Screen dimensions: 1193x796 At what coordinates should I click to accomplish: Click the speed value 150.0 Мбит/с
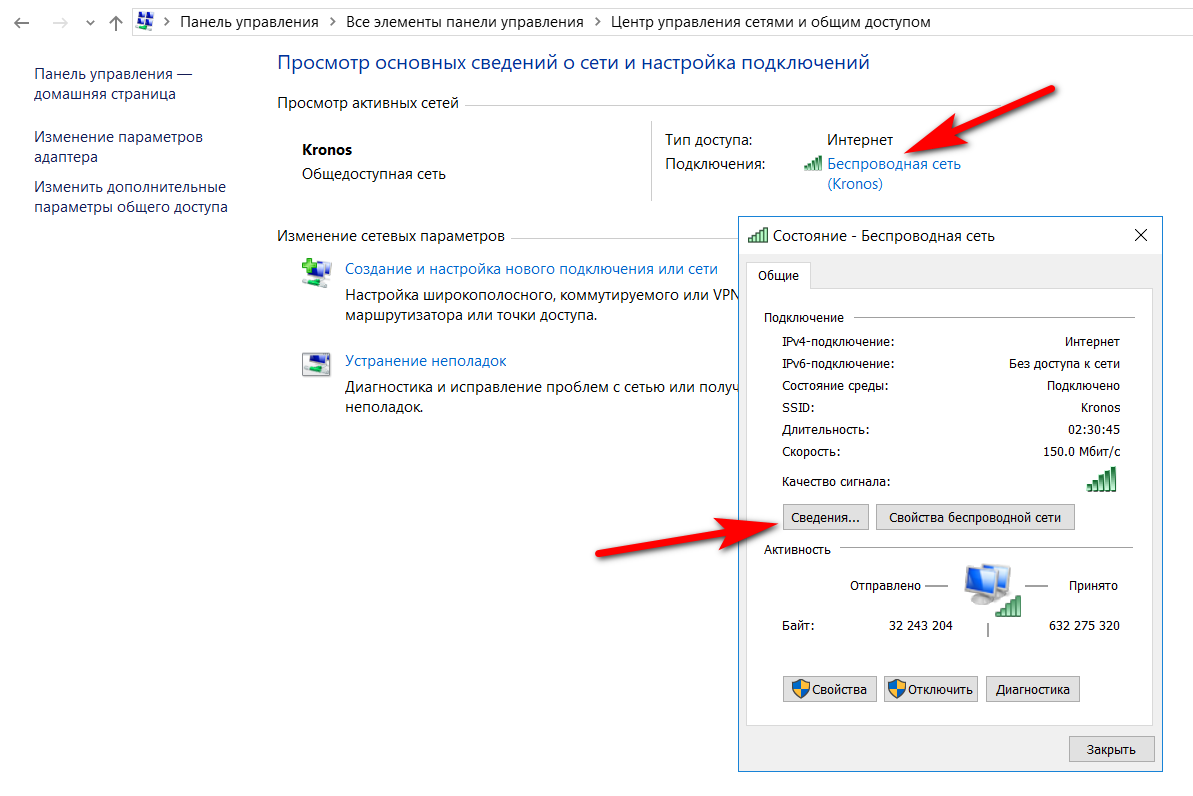(1081, 452)
